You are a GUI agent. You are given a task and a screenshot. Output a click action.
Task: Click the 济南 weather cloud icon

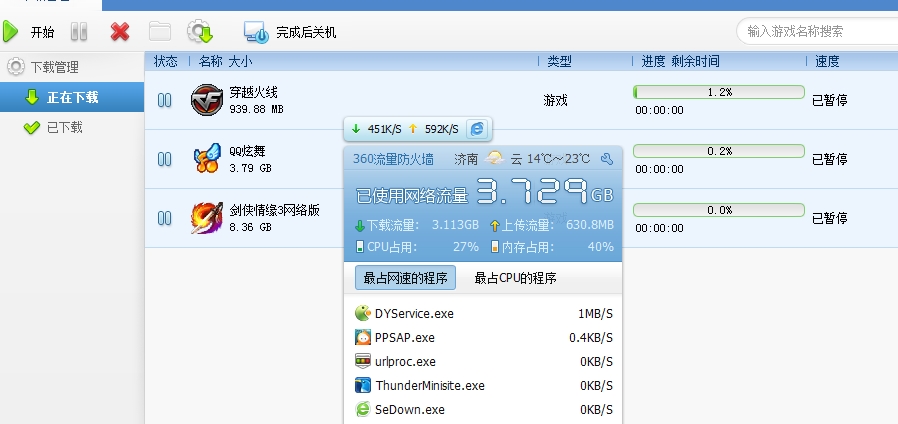(x=494, y=158)
